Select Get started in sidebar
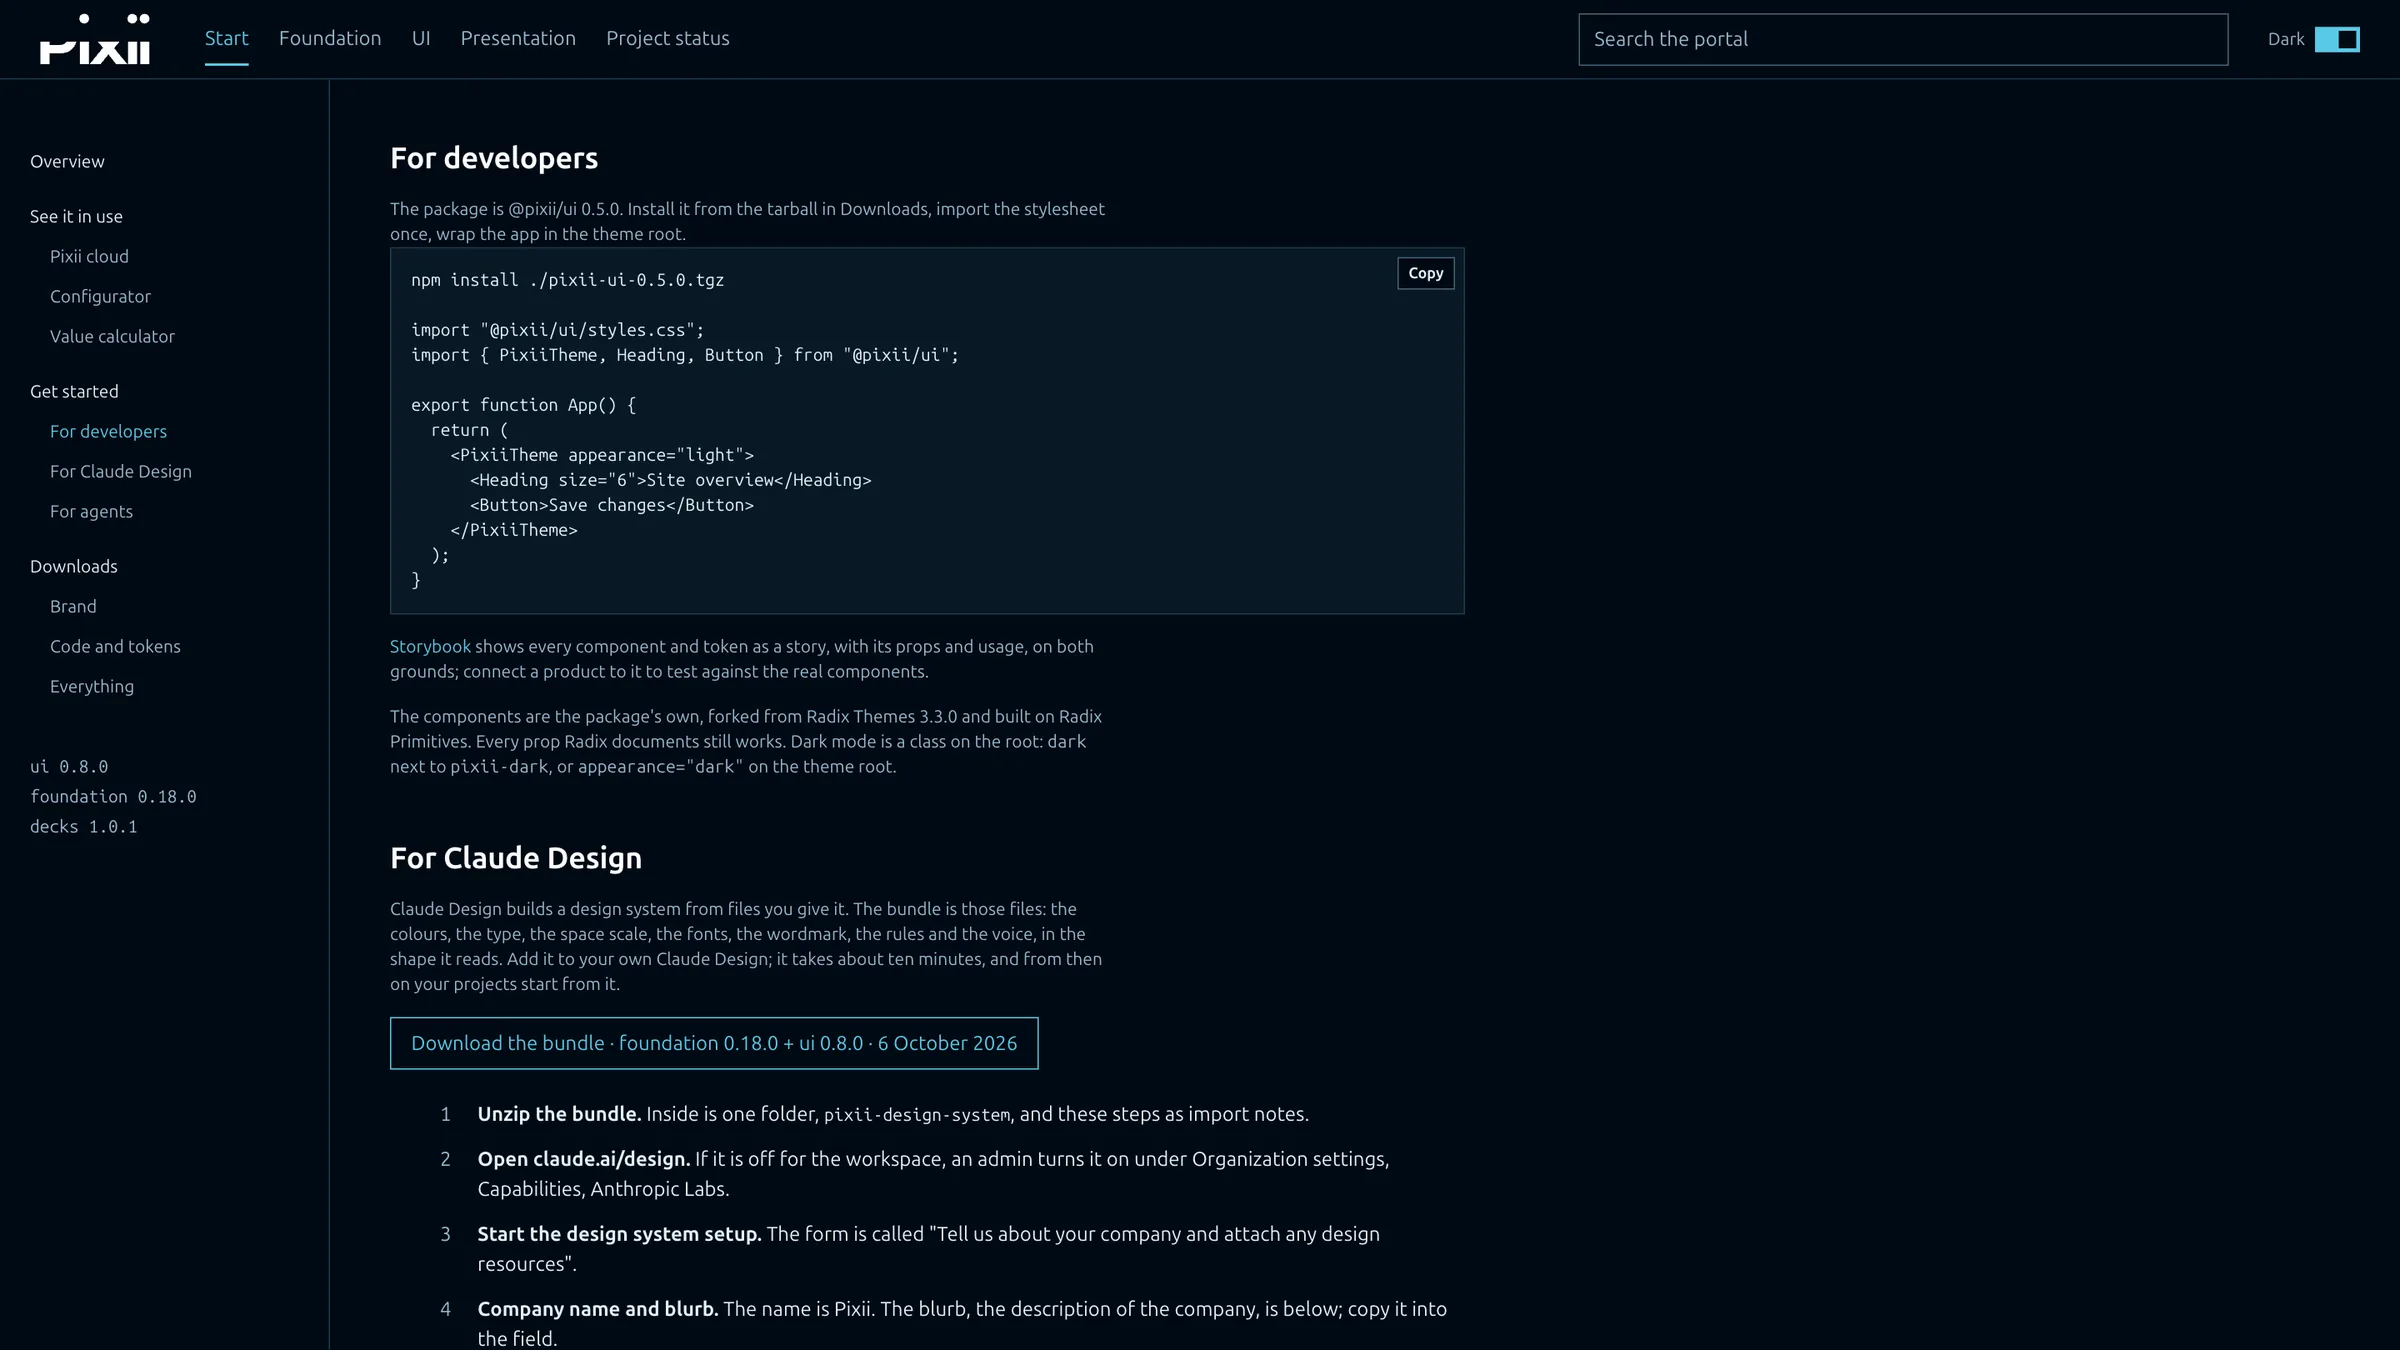The width and height of the screenshot is (2400, 1350). (74, 391)
